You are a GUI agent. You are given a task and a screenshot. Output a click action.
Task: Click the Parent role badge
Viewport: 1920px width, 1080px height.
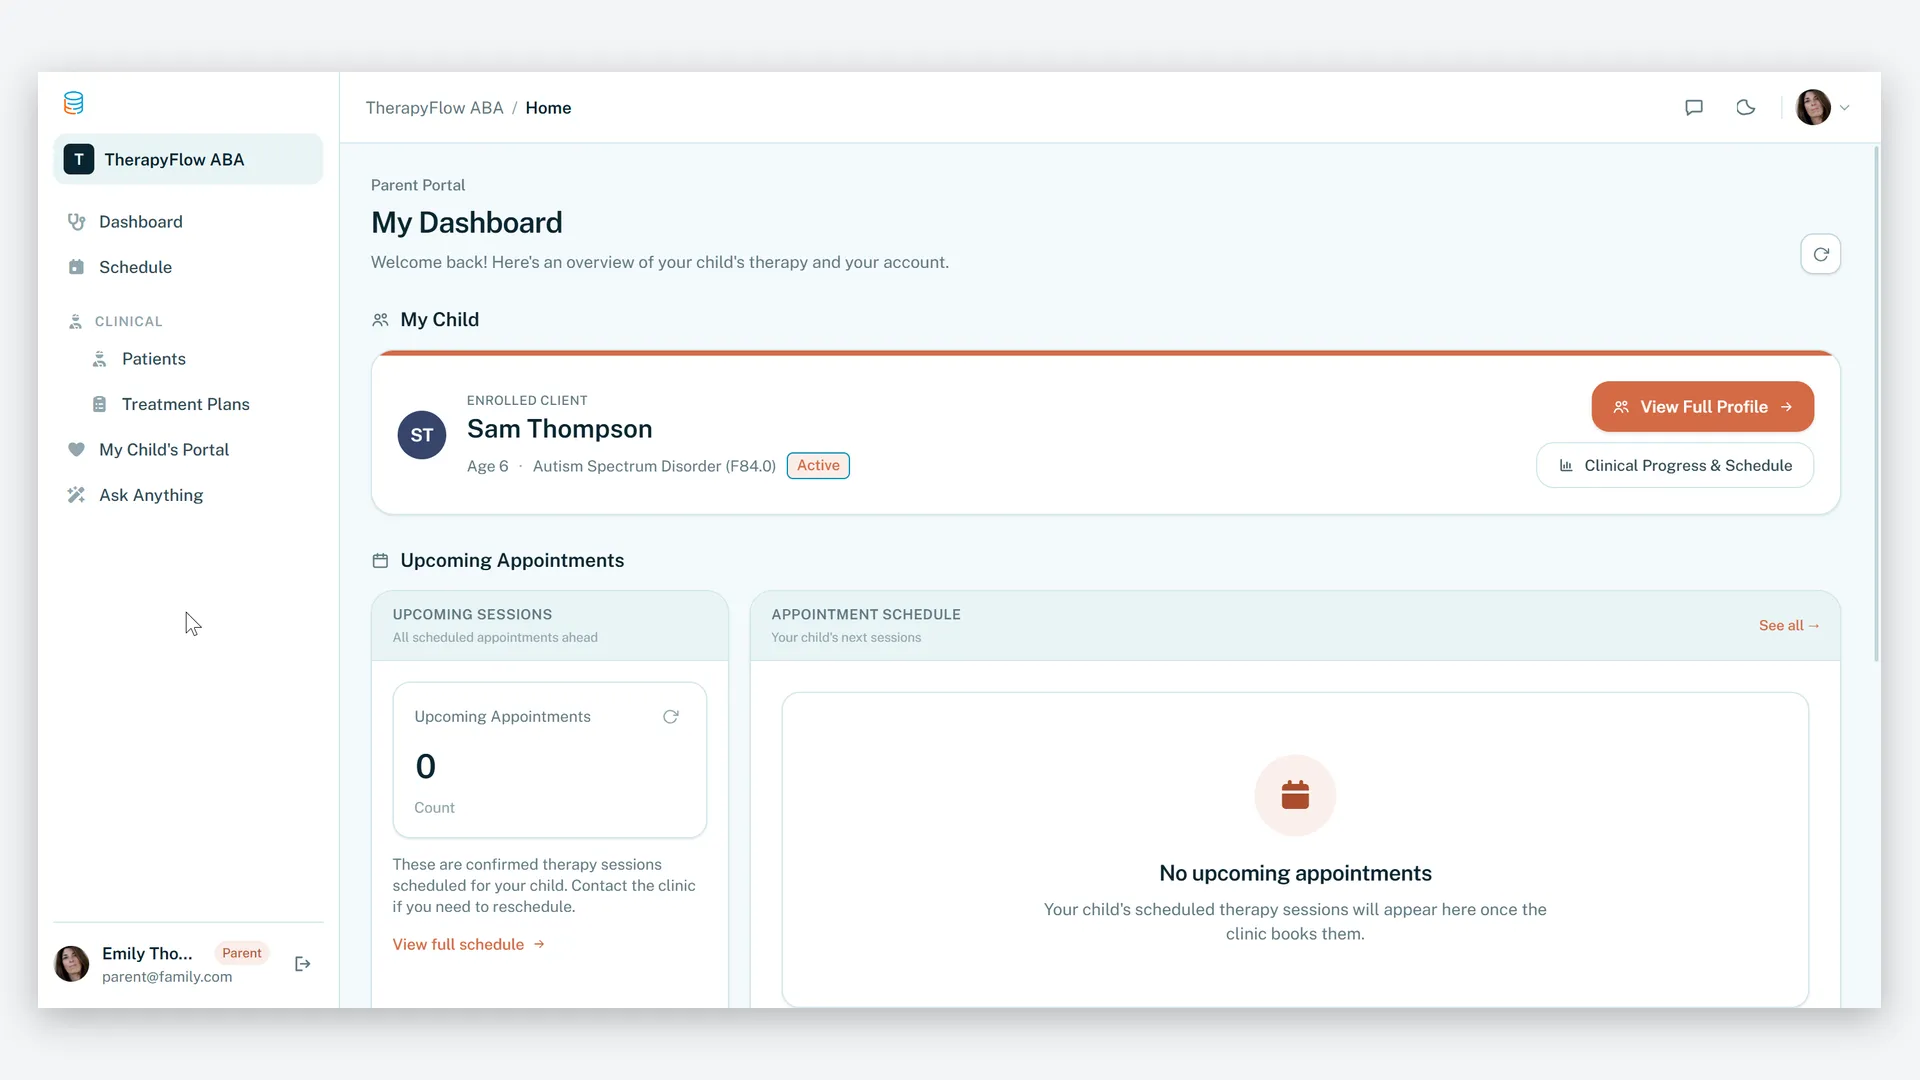pos(242,953)
